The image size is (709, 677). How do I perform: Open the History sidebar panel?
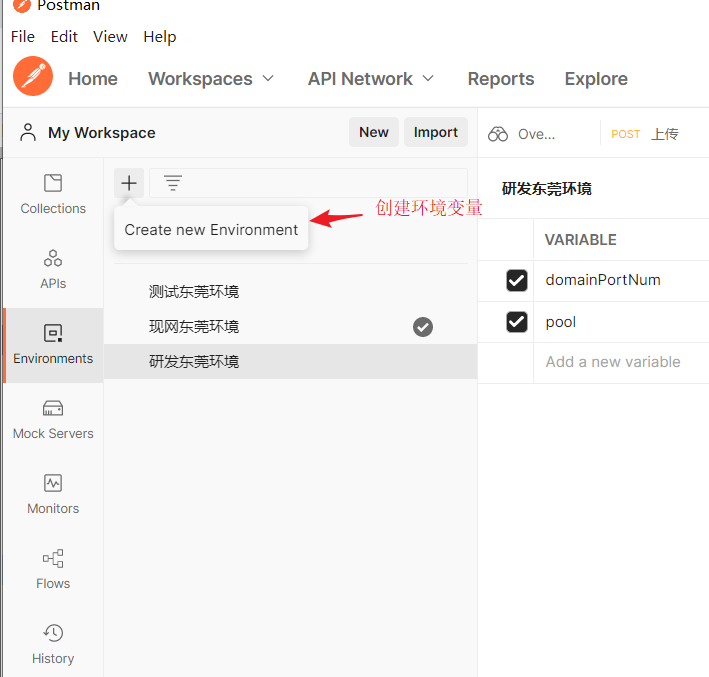(x=53, y=645)
